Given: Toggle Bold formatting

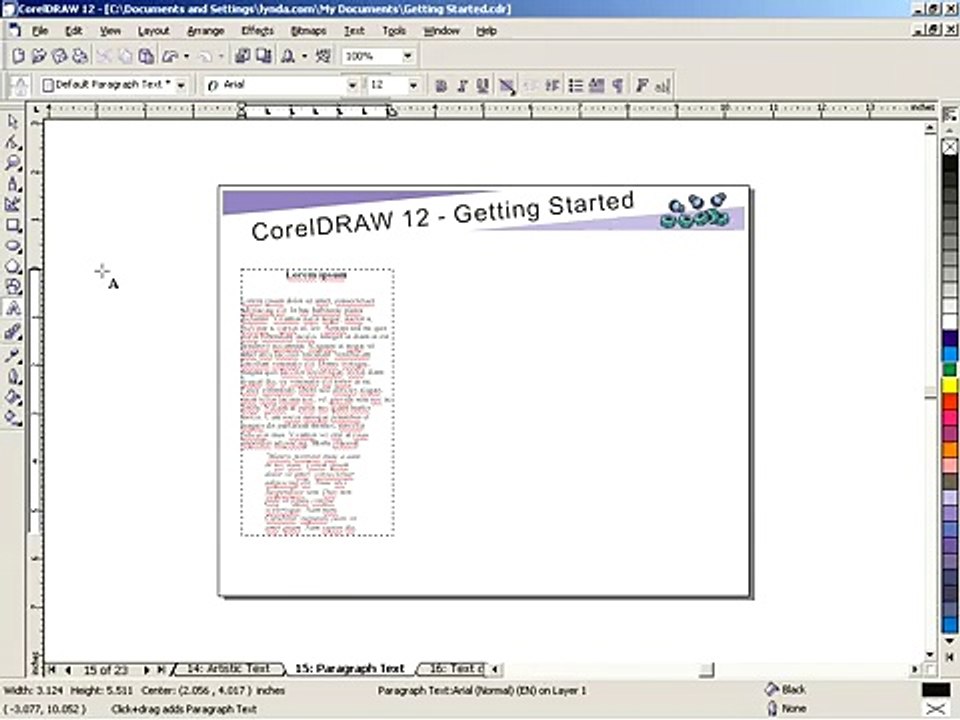Looking at the screenshot, I should coord(441,86).
